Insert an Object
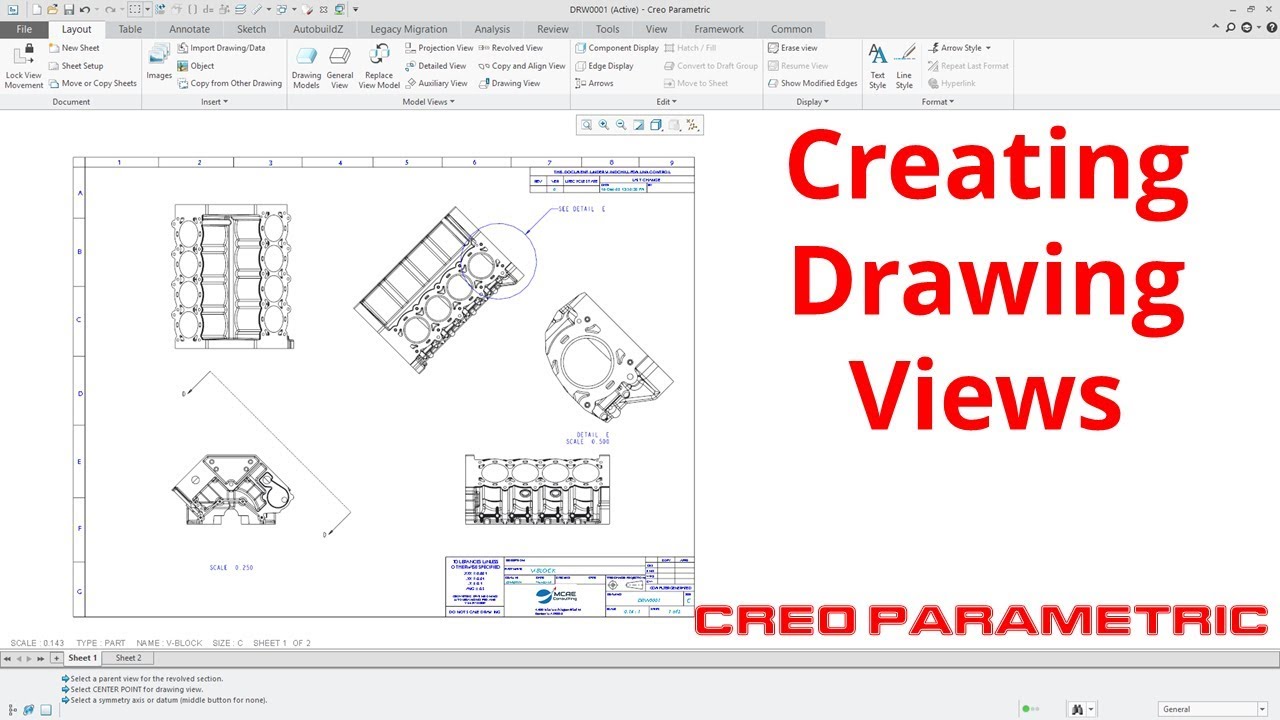 195,66
